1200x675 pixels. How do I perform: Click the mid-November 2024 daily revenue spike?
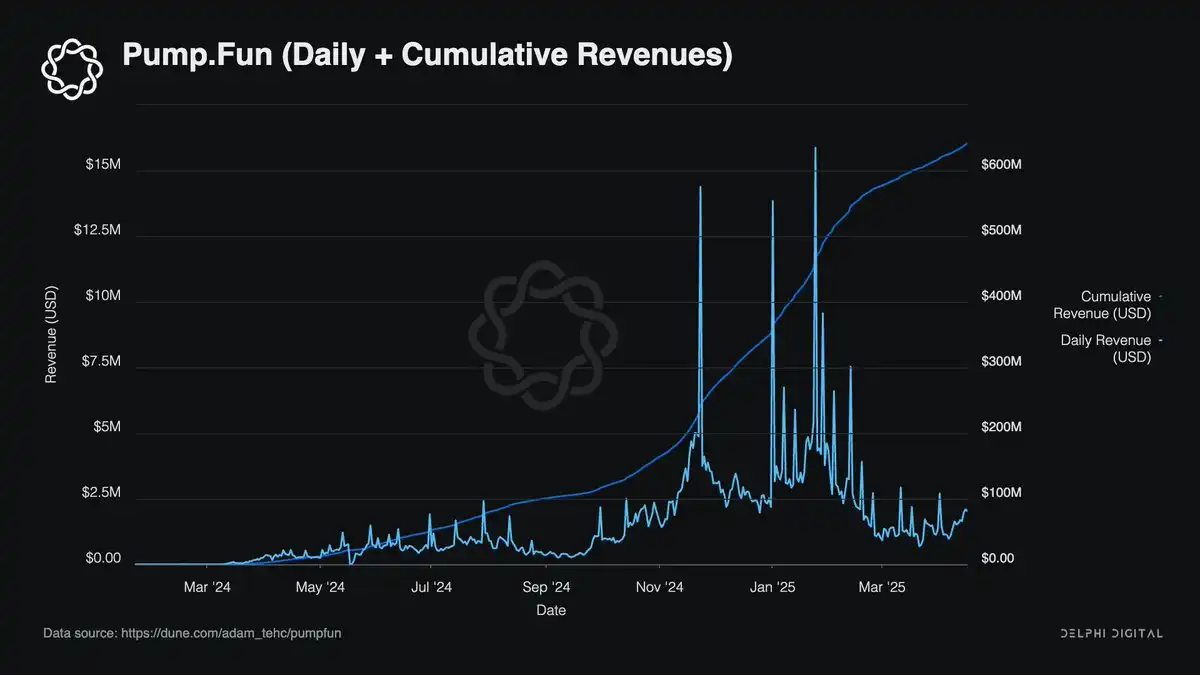(x=700, y=190)
